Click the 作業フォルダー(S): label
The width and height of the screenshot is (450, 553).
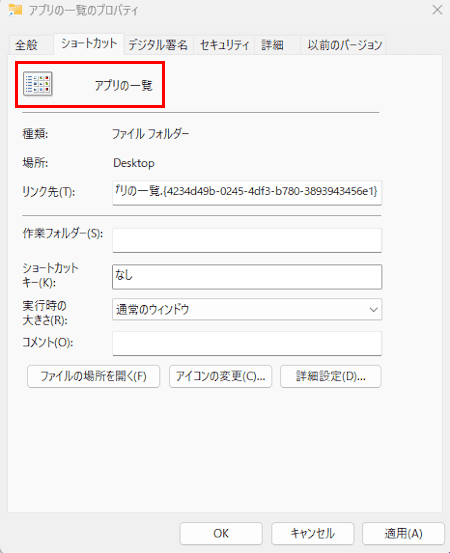[x=63, y=233]
